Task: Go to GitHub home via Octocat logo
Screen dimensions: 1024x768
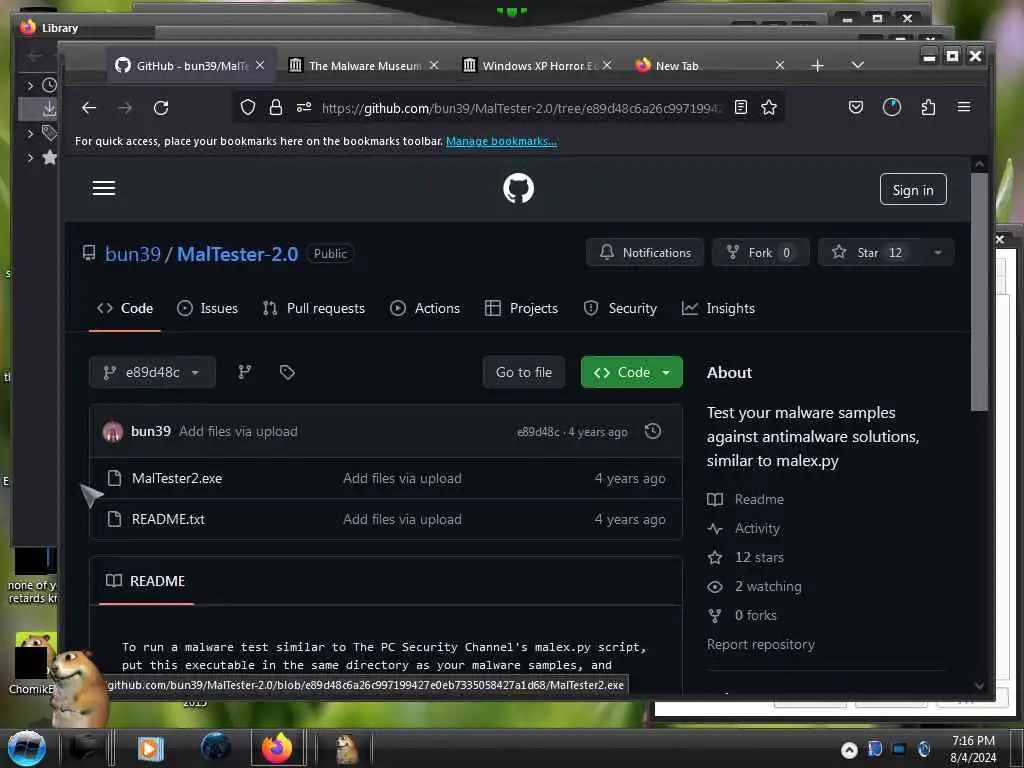Action: pyautogui.click(x=519, y=188)
